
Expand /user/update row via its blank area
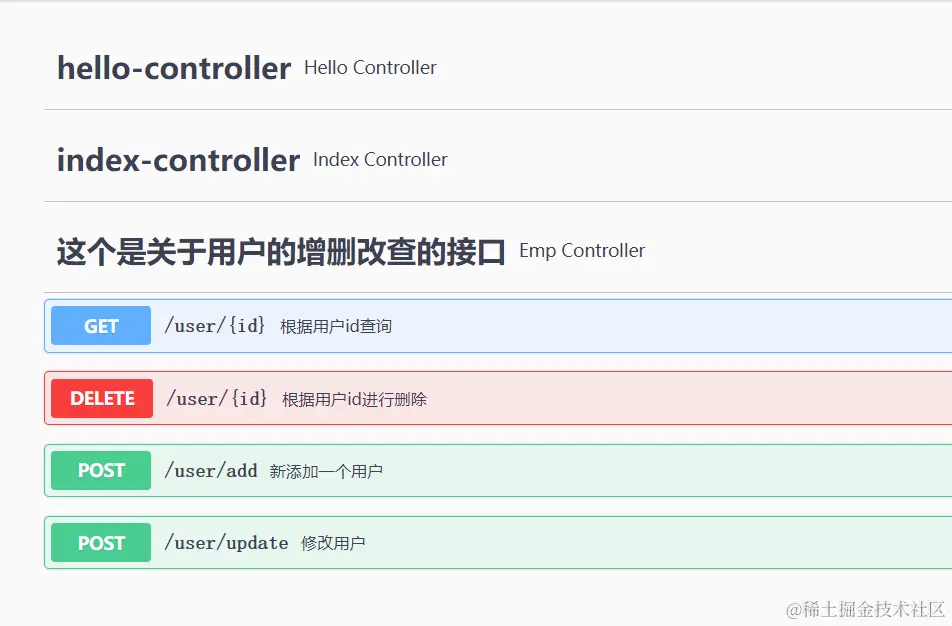(650, 543)
